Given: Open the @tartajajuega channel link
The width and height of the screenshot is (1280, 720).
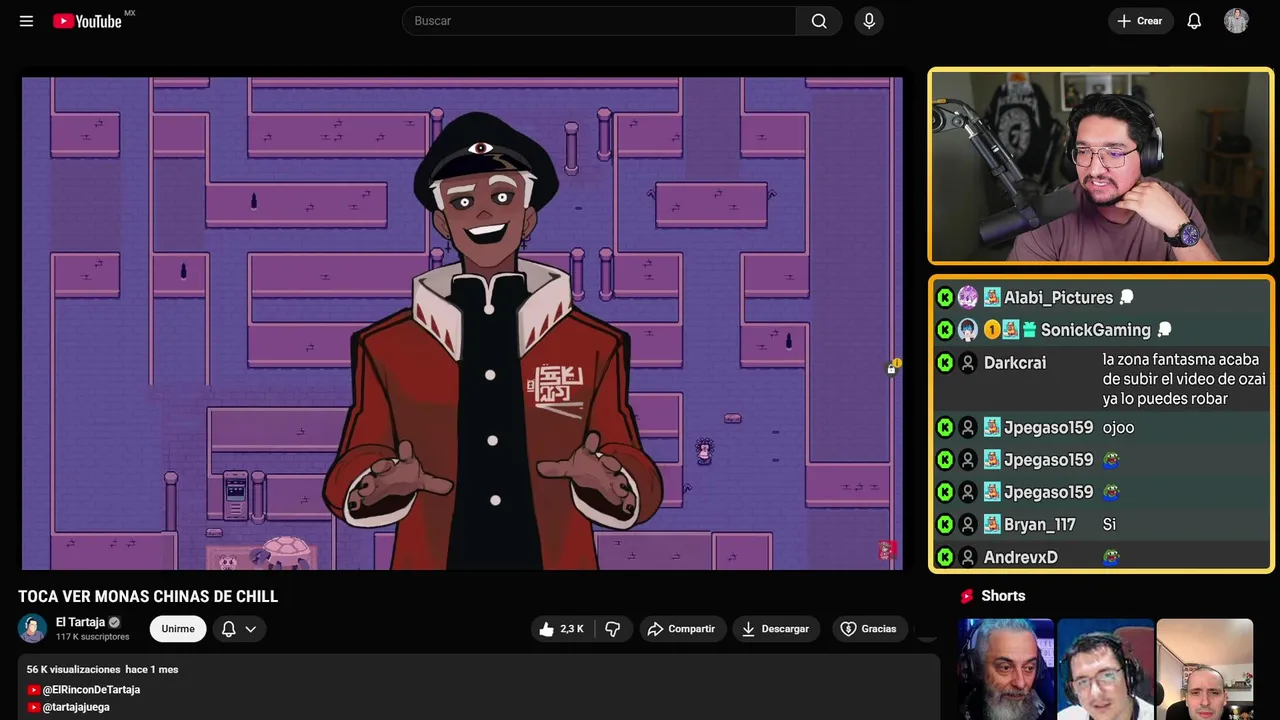Looking at the screenshot, I should (76, 707).
